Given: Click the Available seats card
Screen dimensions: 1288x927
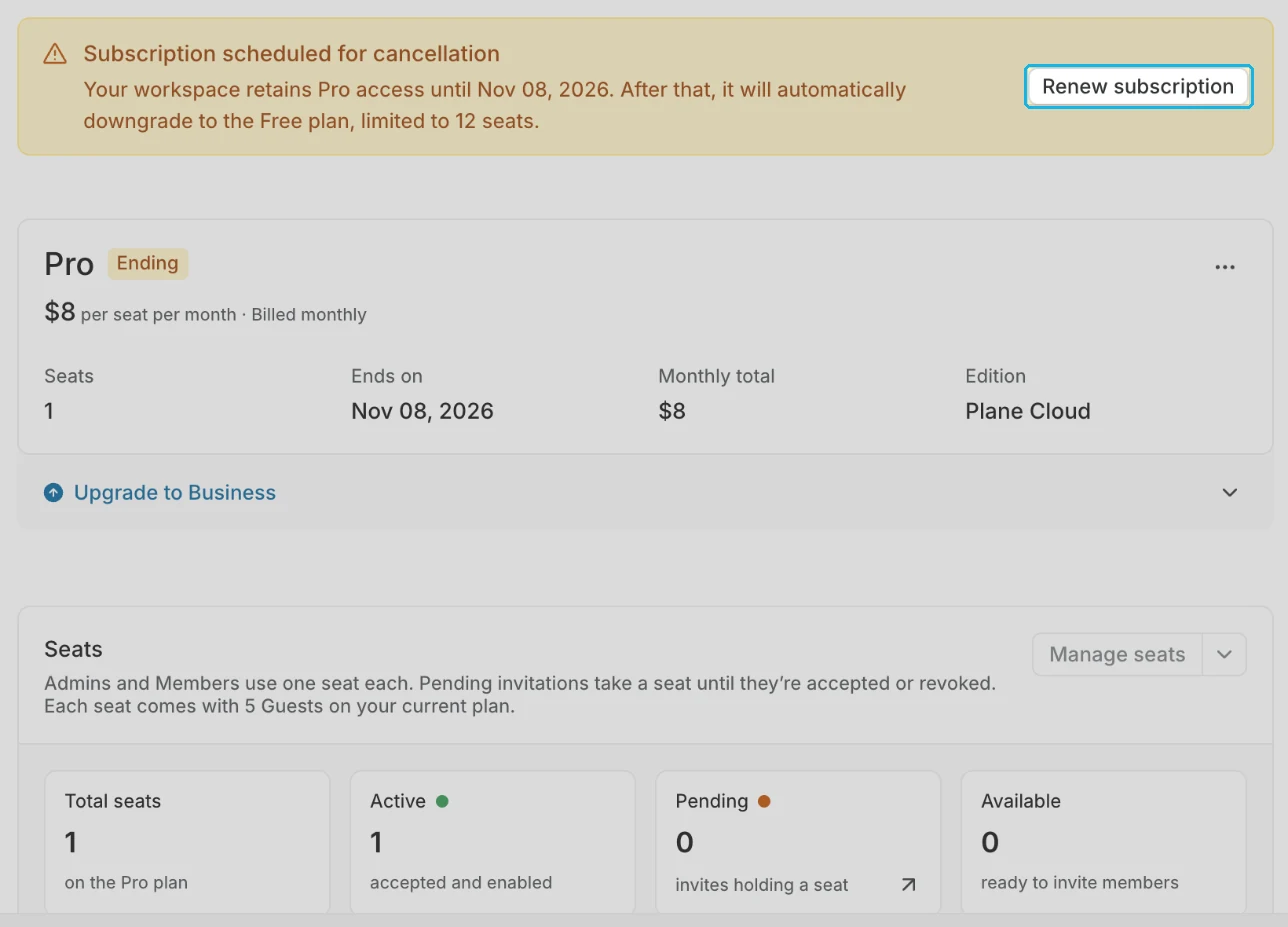Looking at the screenshot, I should click(1104, 842).
